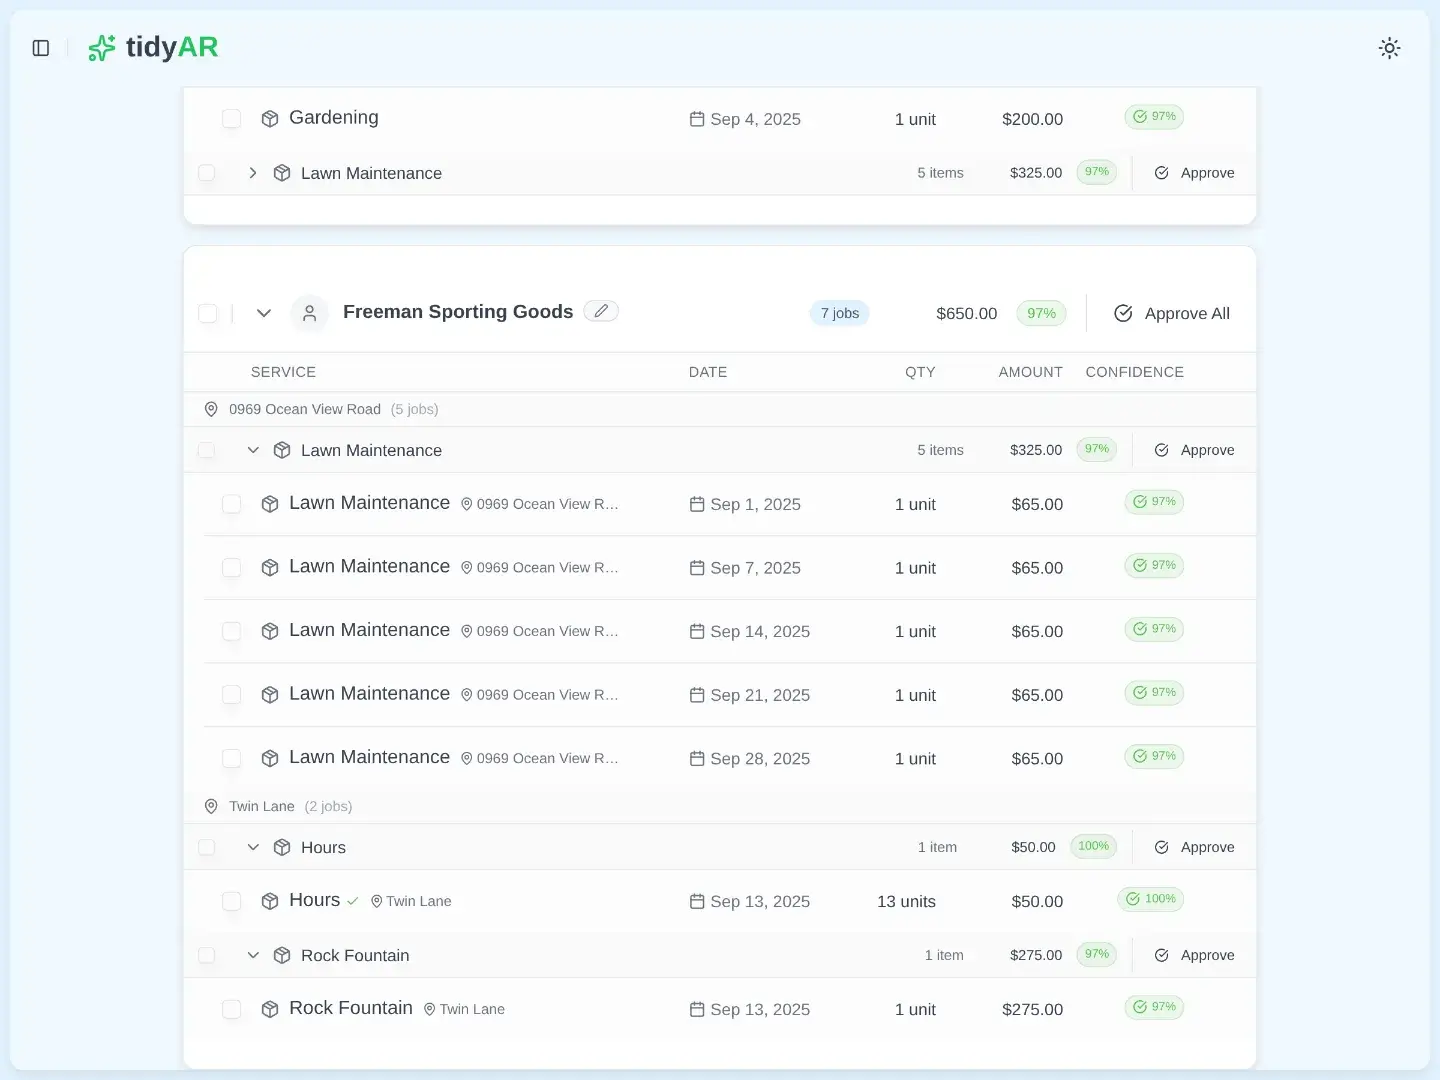Click the location pin icon for 0969 Ocean View Road group
The width and height of the screenshot is (1440, 1080).
tap(211, 409)
